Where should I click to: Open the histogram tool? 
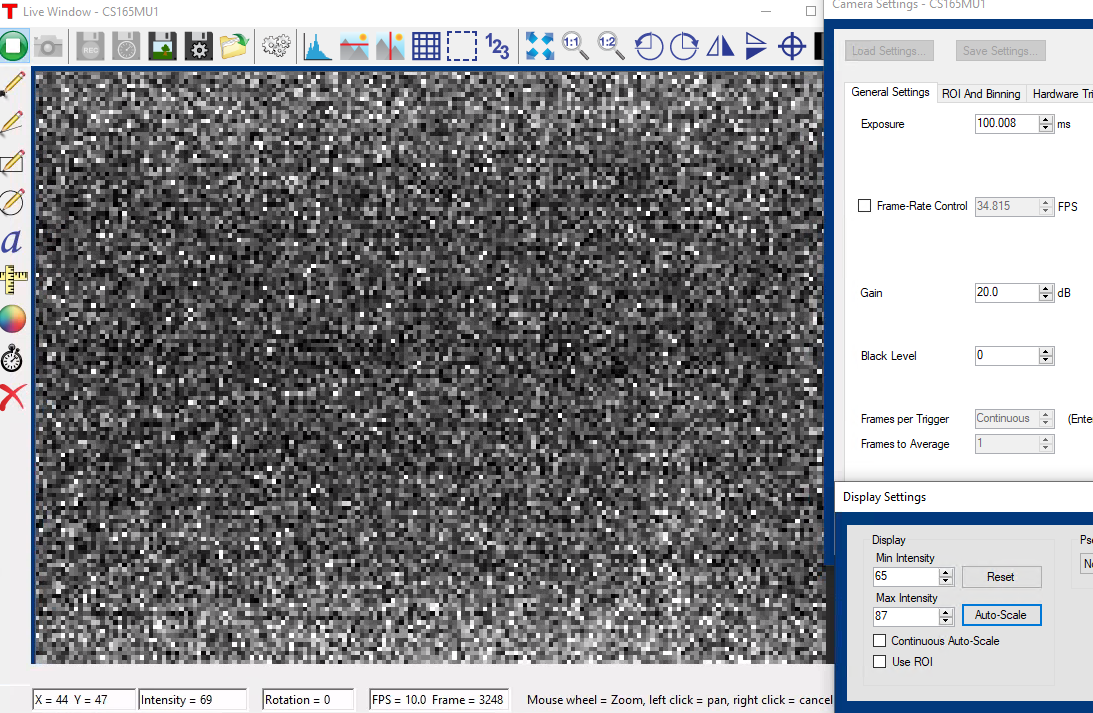pos(317,46)
